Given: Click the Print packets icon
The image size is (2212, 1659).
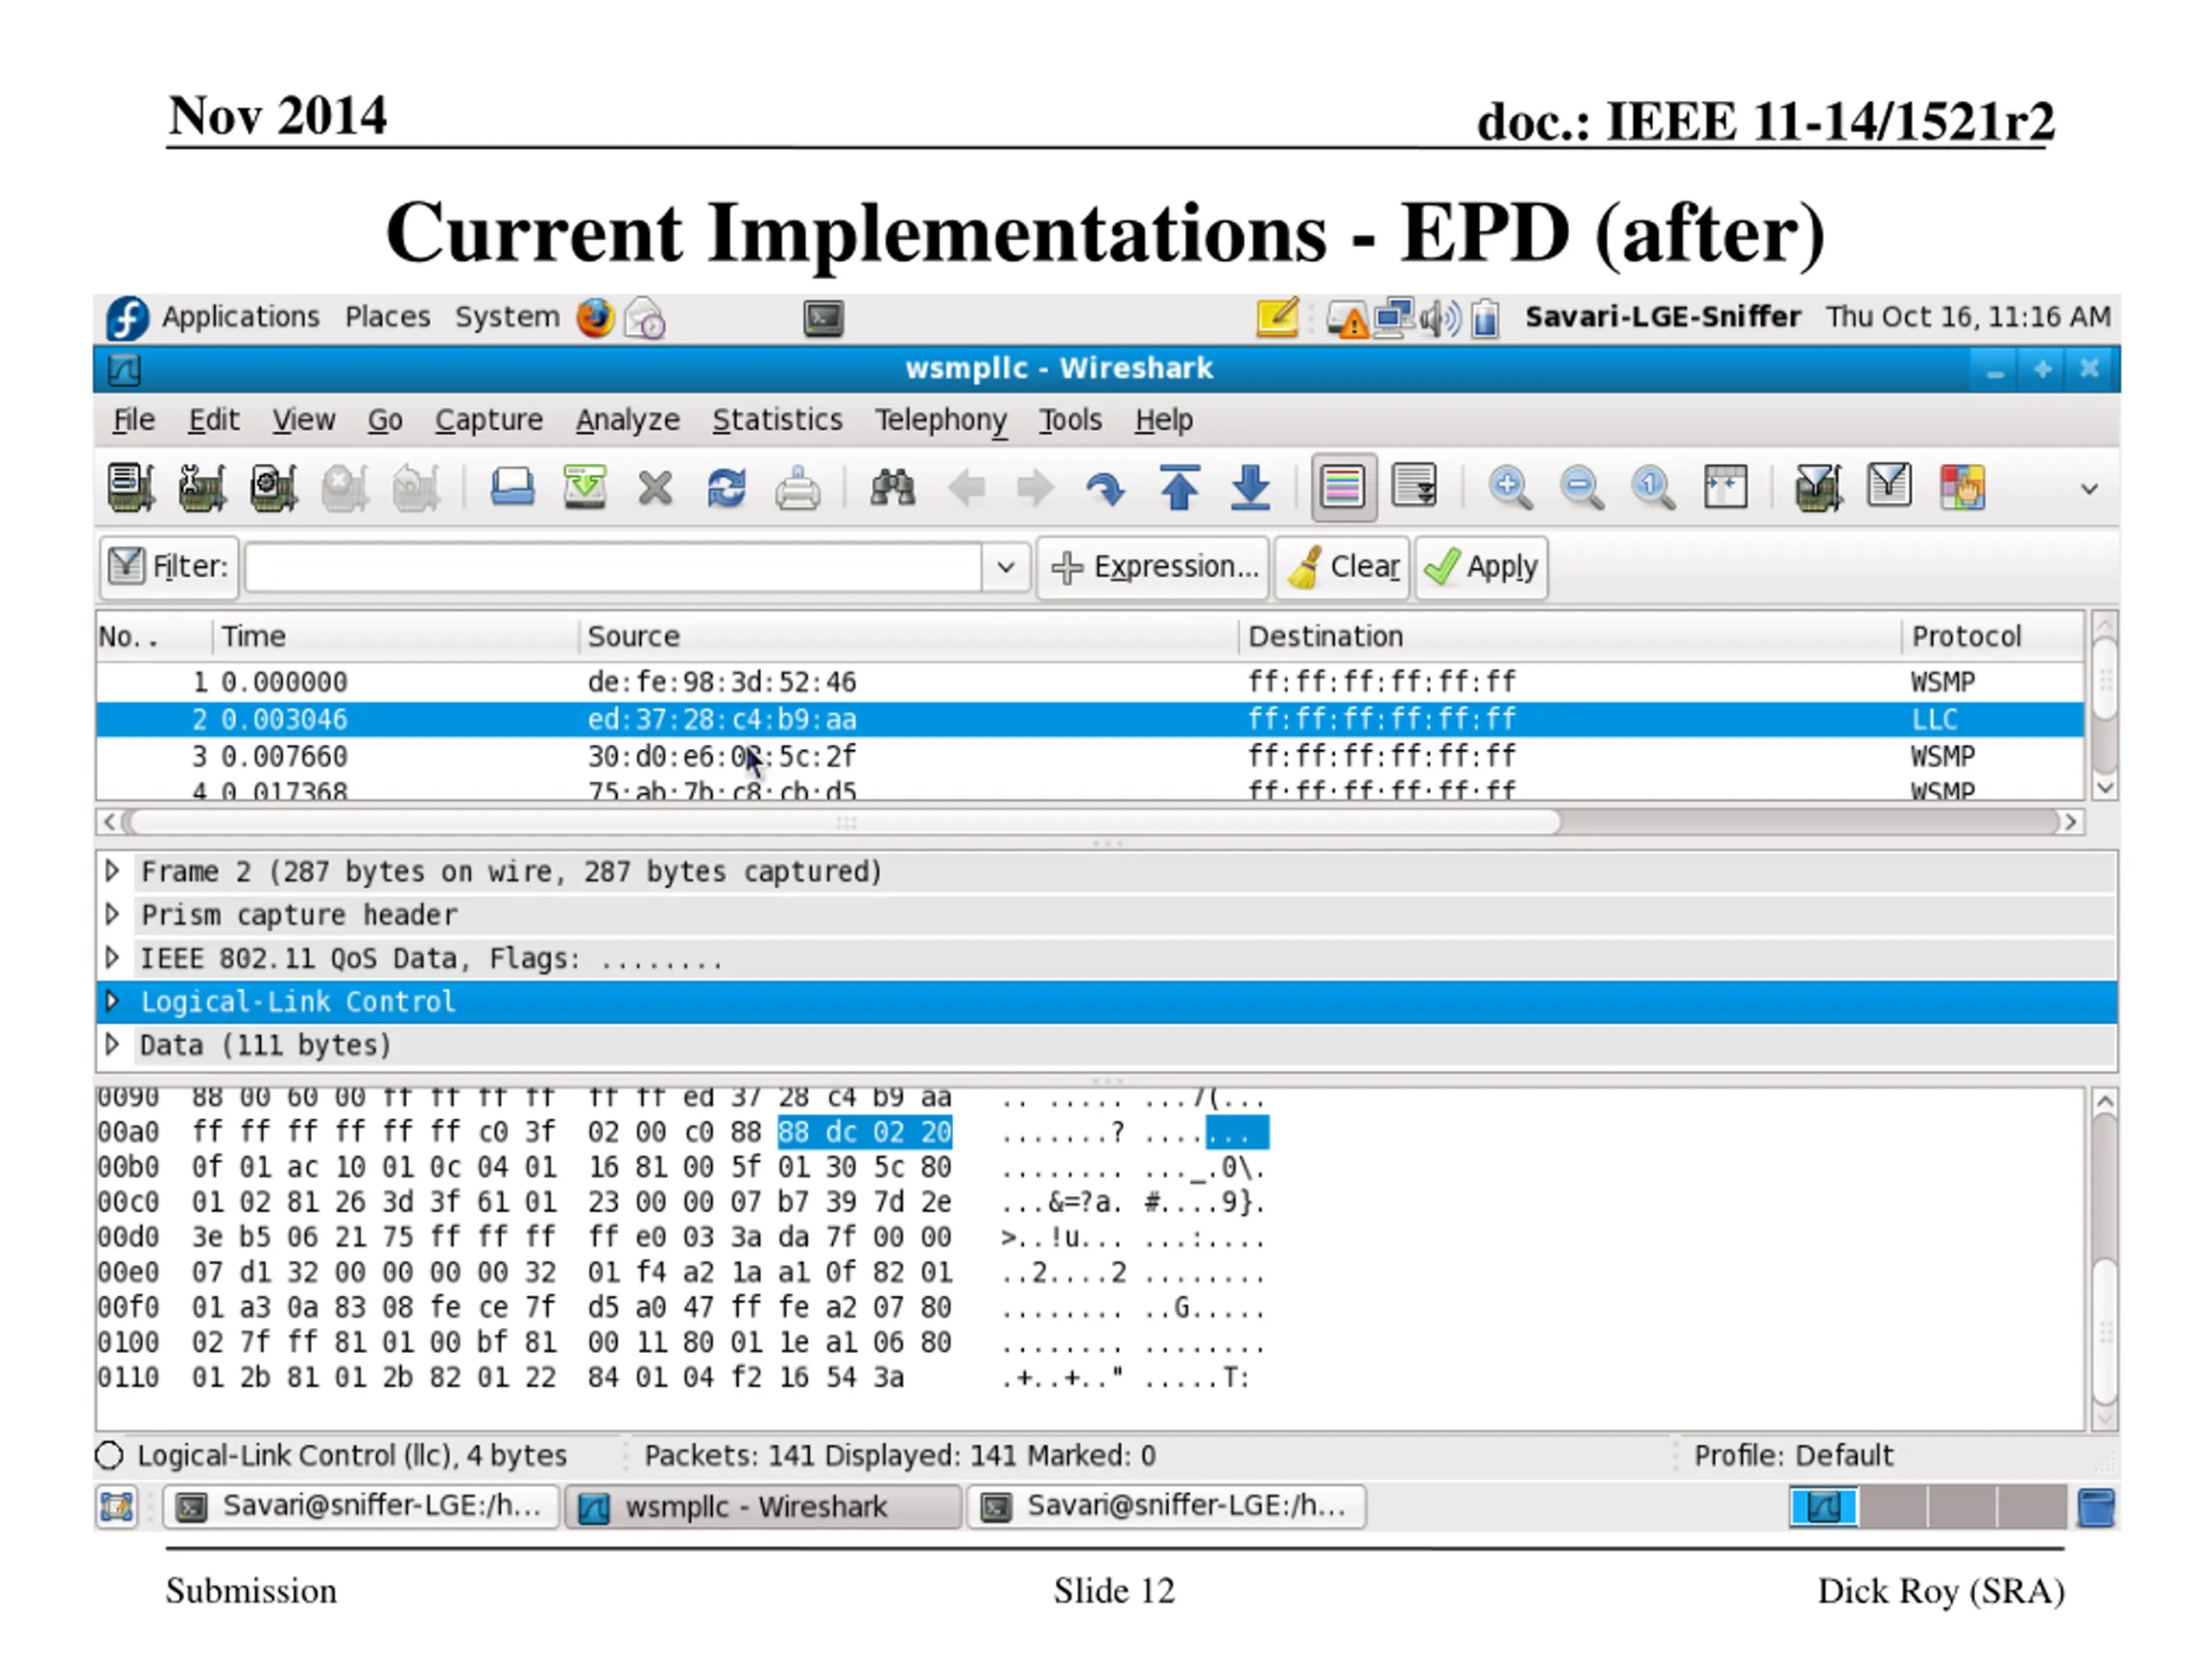Looking at the screenshot, I should 797,488.
